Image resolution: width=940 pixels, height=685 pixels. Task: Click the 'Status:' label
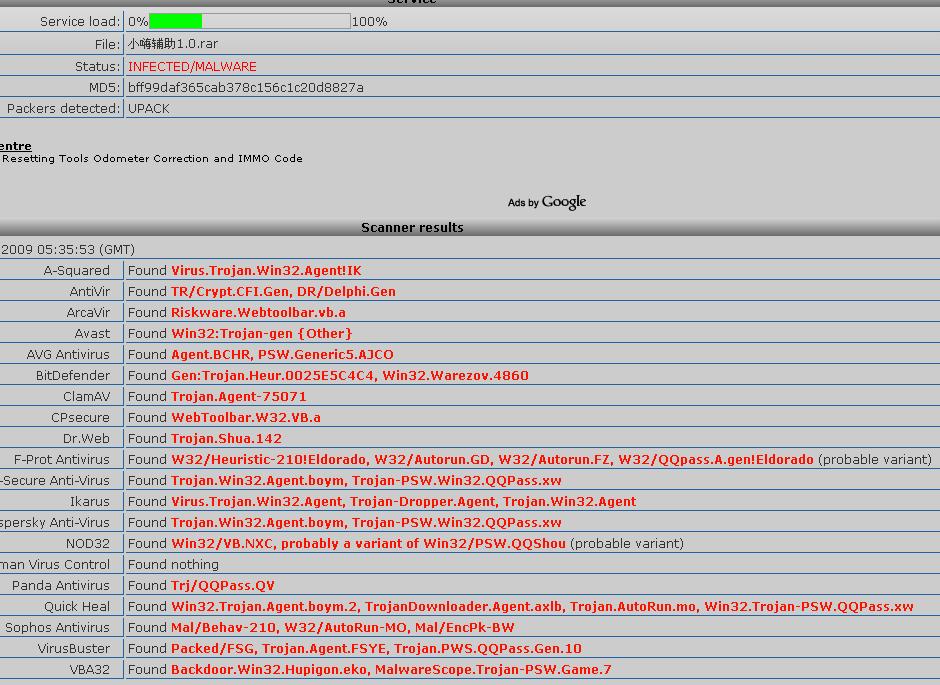click(98, 67)
